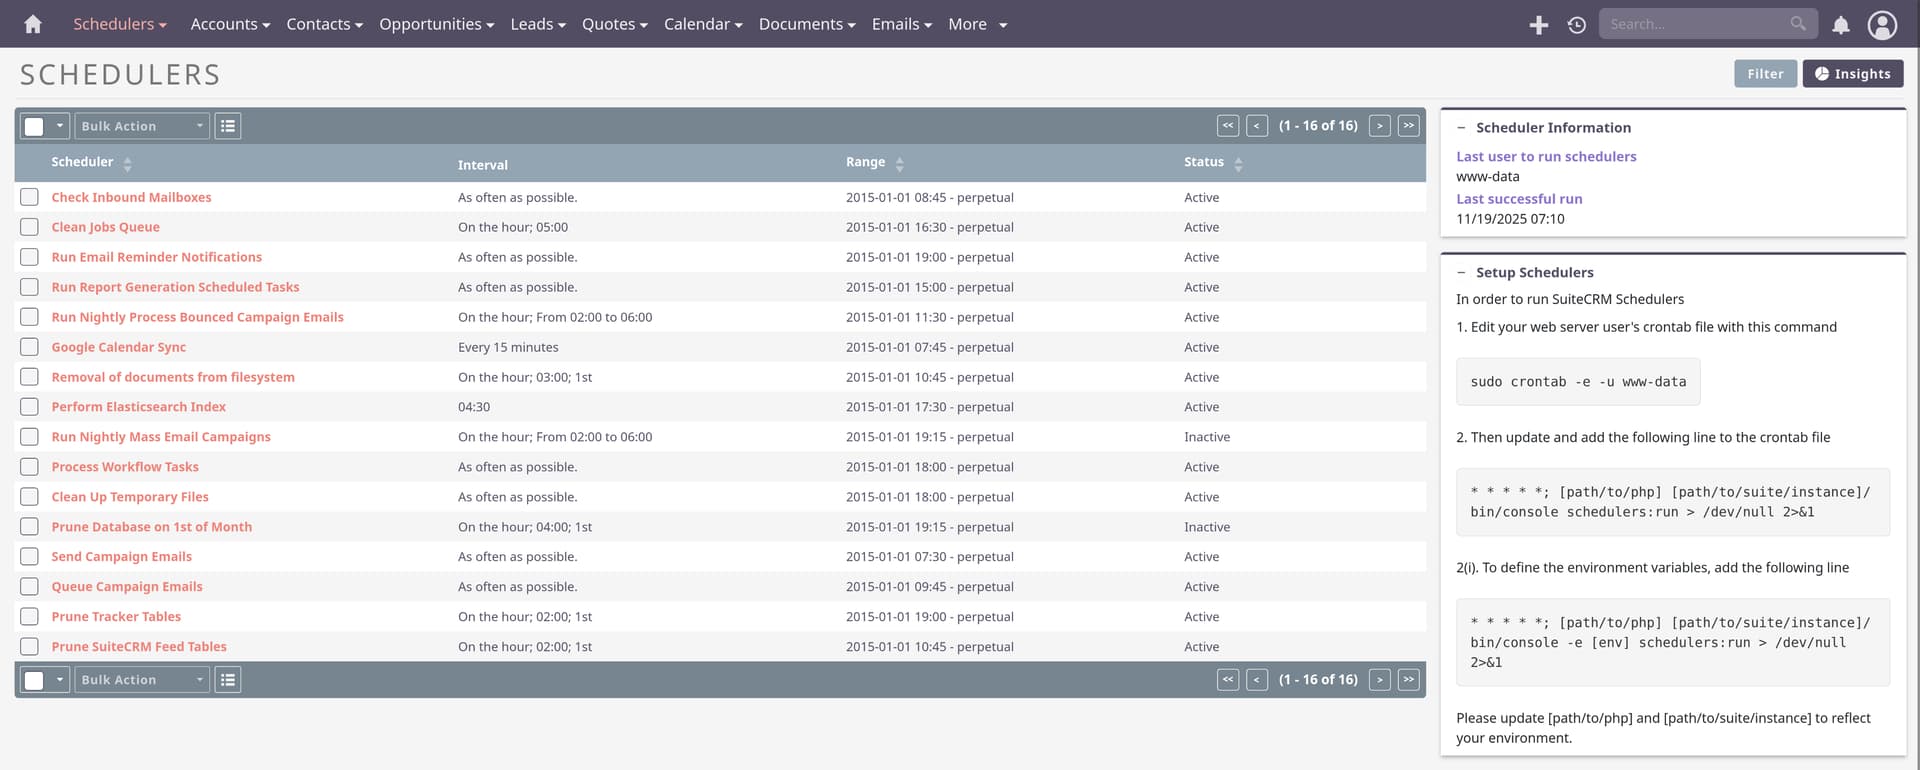Open the user profile avatar menu

coord(1881,25)
